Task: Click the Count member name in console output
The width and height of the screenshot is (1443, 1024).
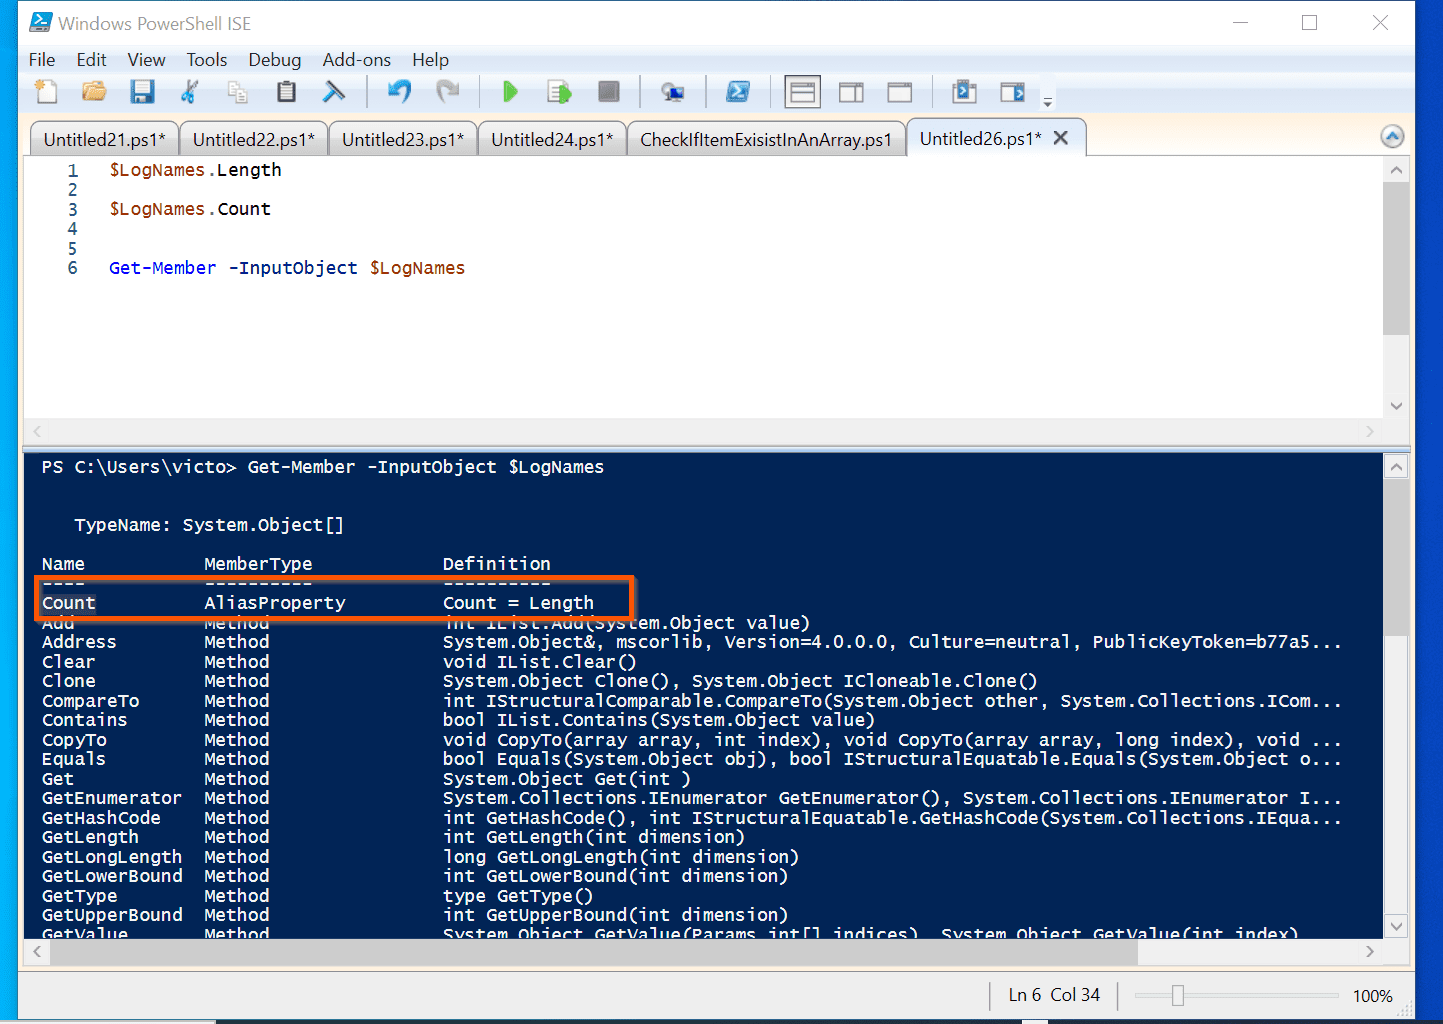Action: [x=68, y=603]
